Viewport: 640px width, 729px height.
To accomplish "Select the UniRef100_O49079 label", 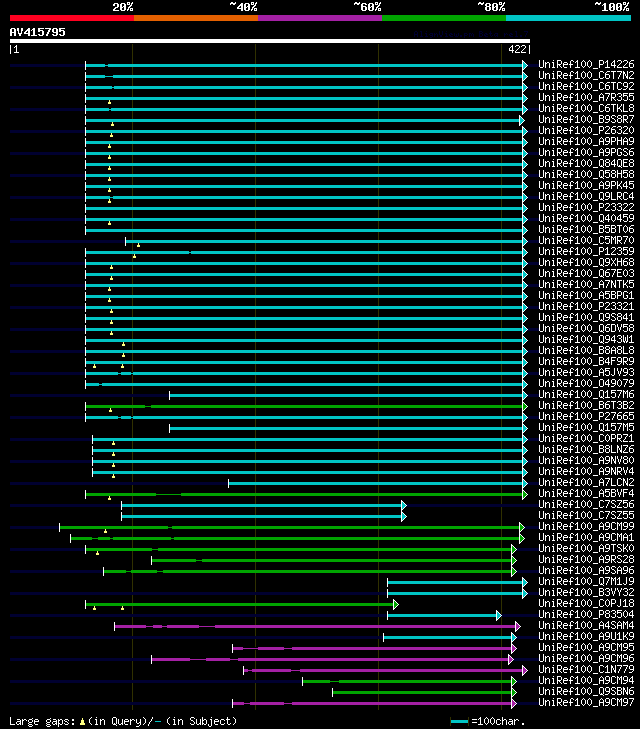I will click(x=586, y=384).
